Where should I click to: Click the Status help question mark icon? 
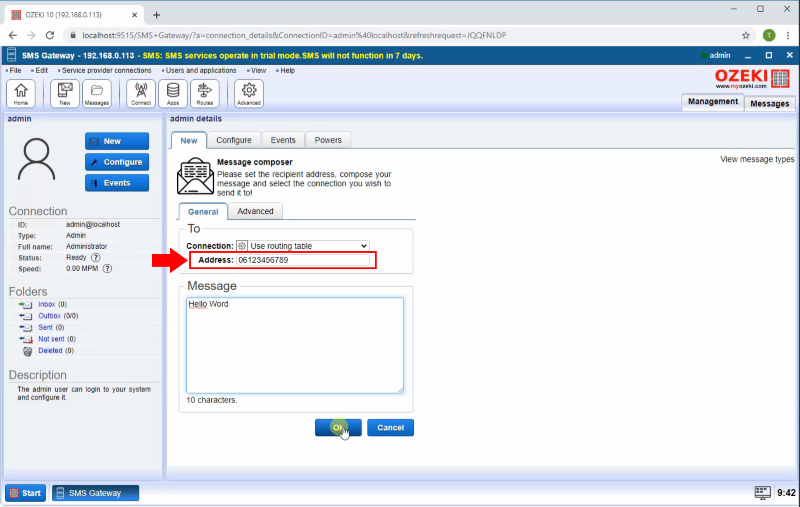tap(95, 258)
